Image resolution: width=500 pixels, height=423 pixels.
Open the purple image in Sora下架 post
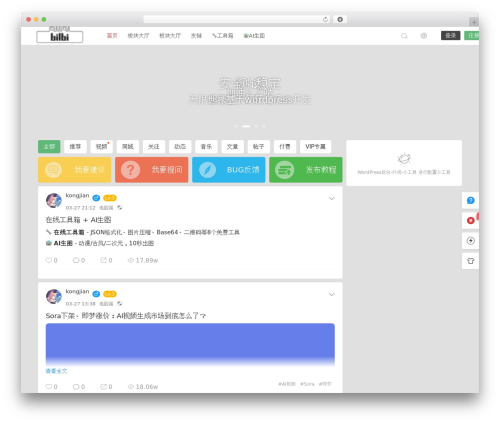point(190,344)
